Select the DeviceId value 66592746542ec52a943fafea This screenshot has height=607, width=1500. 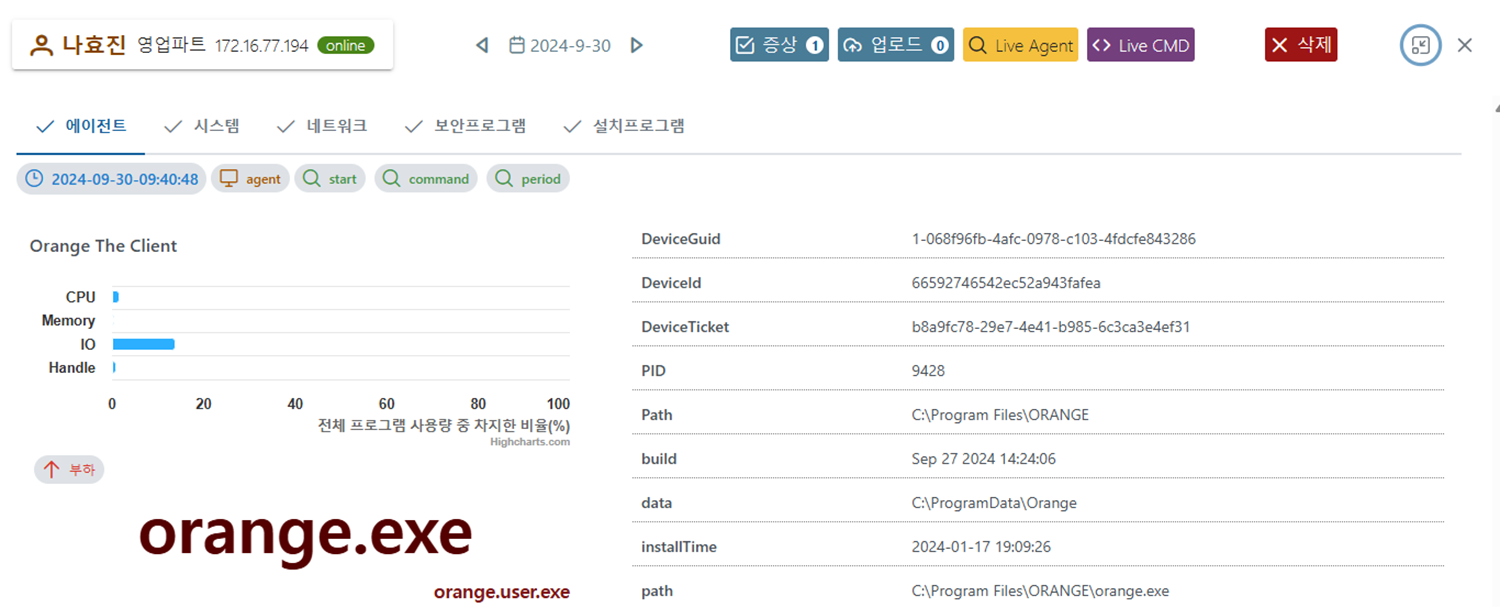pyautogui.click(x=1006, y=283)
